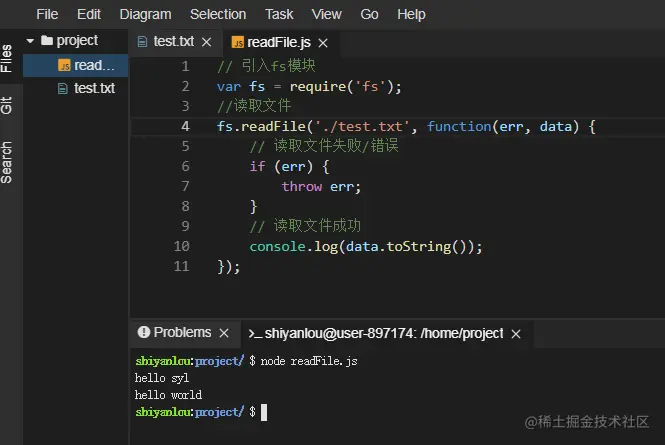This screenshot has height=445, width=665.
Task: Click the 'throw' keyword on line 7
Action: [x=302, y=187]
